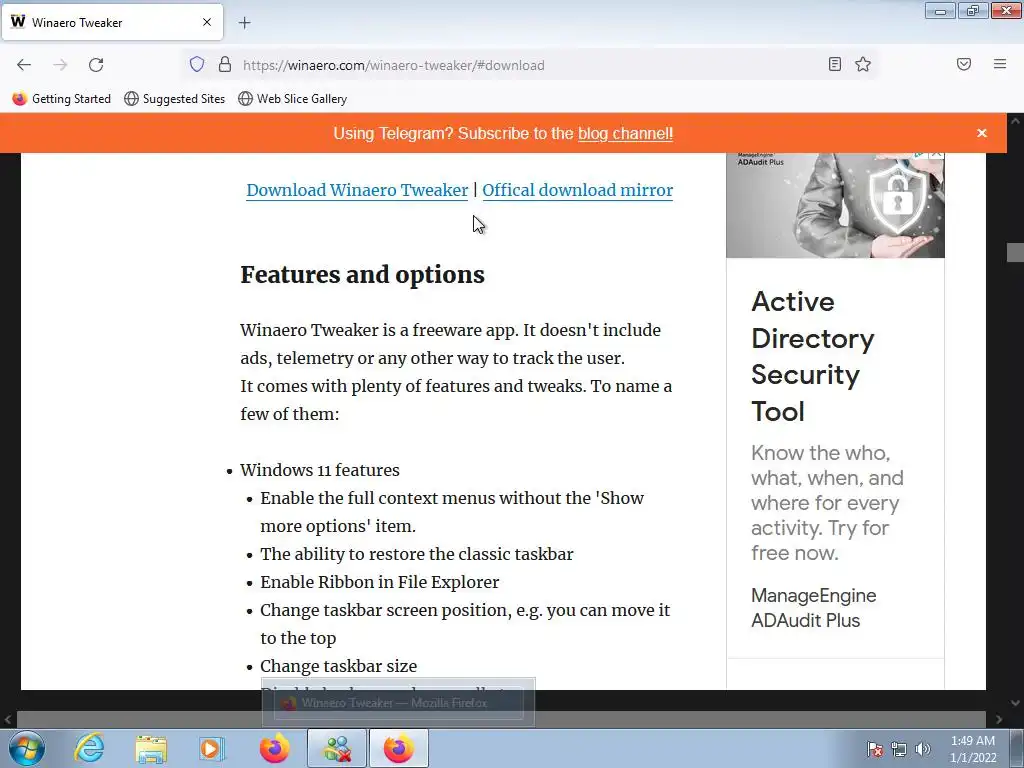Click the Features and options heading

(x=362, y=275)
